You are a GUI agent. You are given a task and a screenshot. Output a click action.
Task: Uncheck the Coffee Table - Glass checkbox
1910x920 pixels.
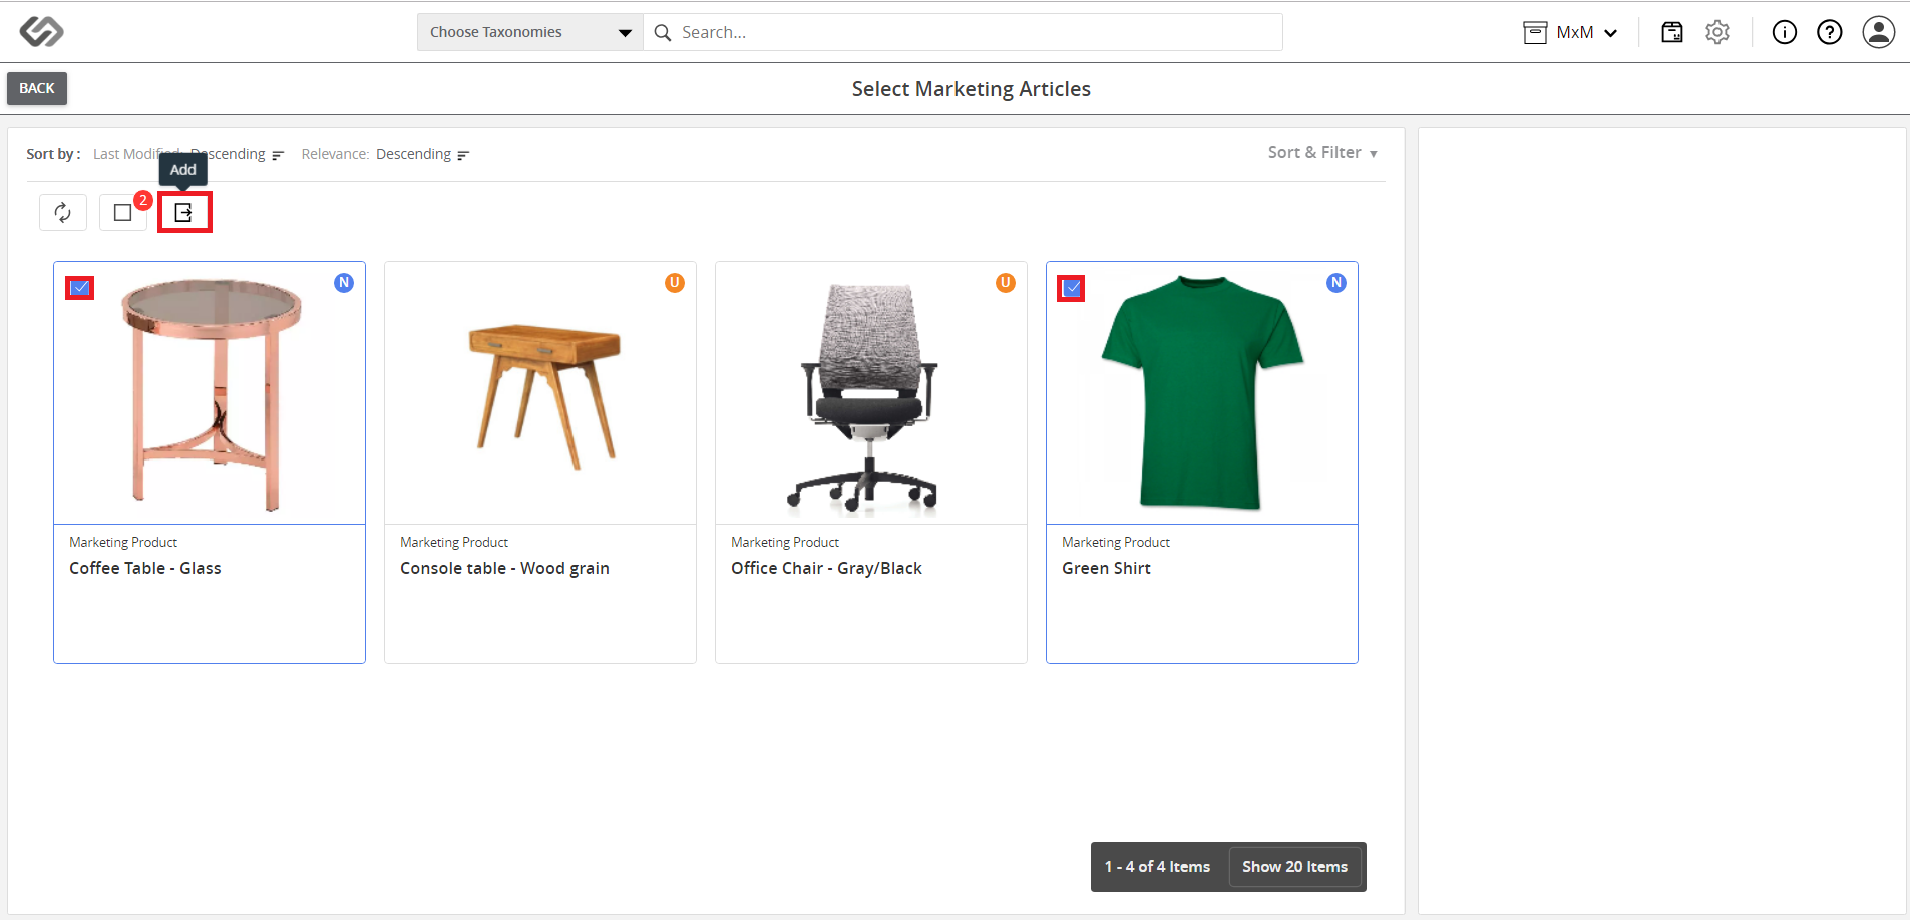click(x=80, y=288)
